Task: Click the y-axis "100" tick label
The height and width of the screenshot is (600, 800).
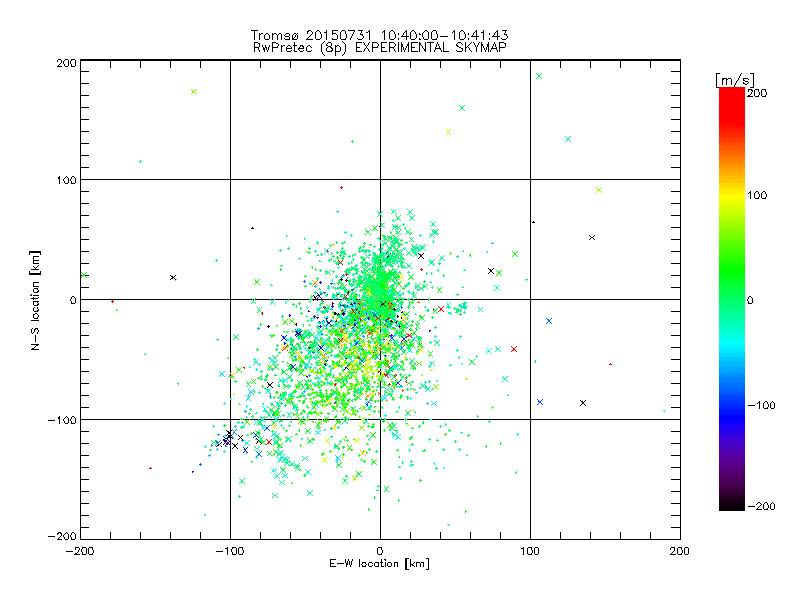Action: (x=66, y=180)
